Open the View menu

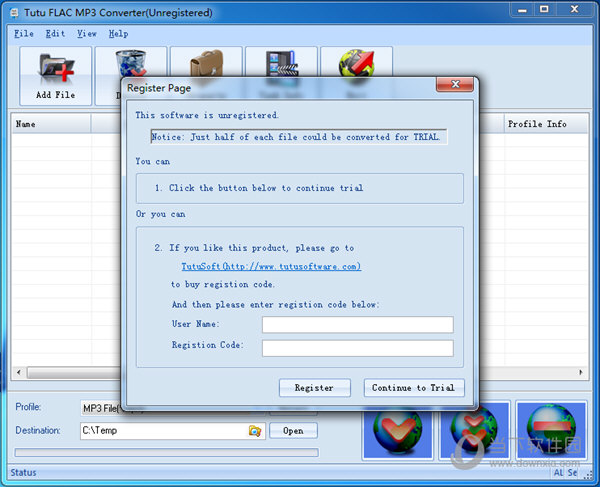tap(87, 34)
